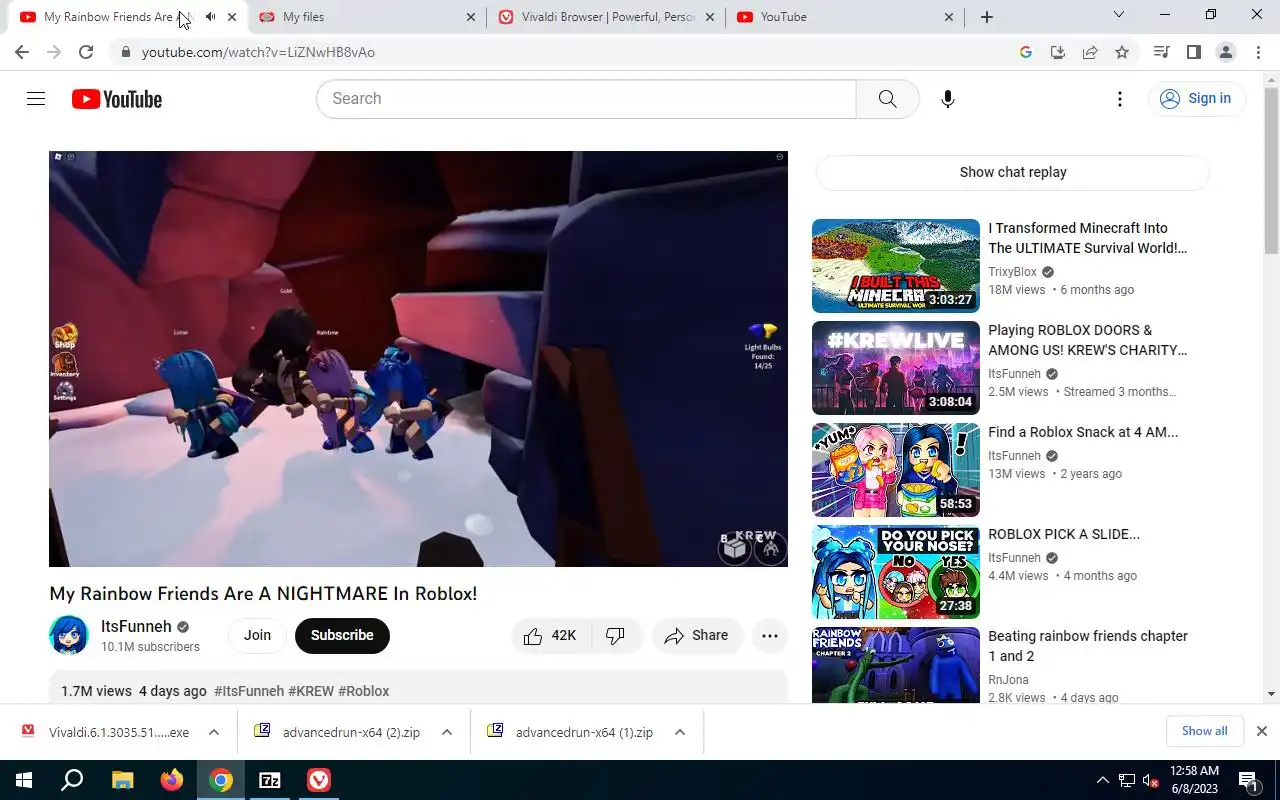Open Chrome three-dot menu
The width and height of the screenshot is (1280, 800).
pyautogui.click(x=1259, y=52)
